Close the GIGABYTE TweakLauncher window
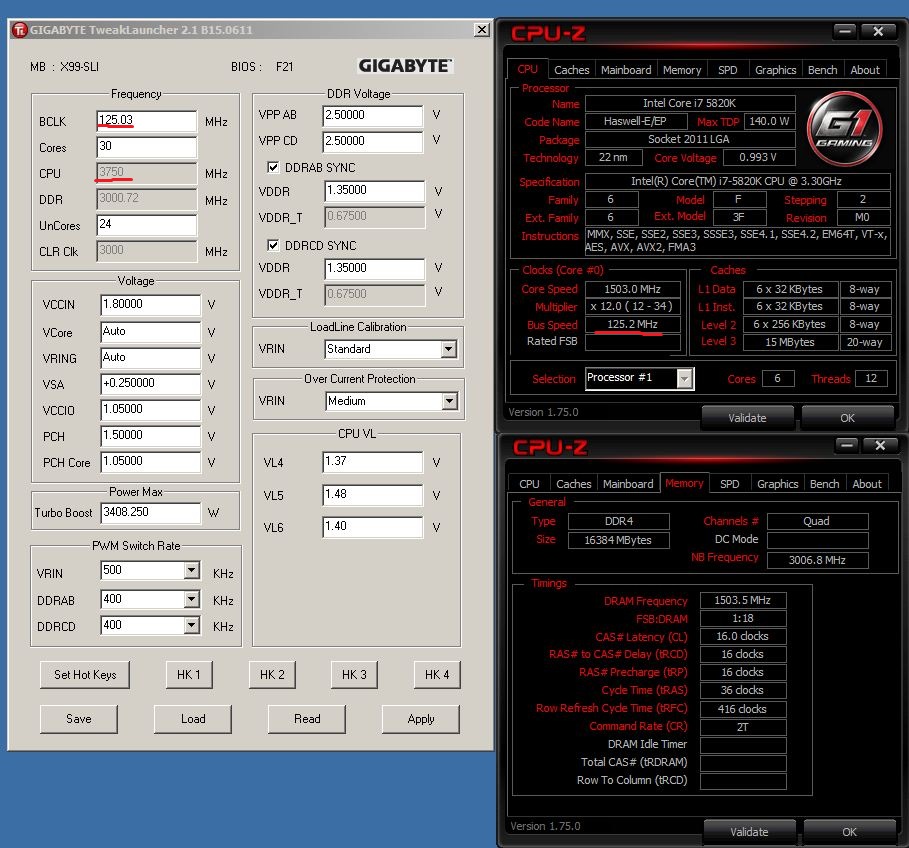The width and height of the screenshot is (909, 848). 481,30
